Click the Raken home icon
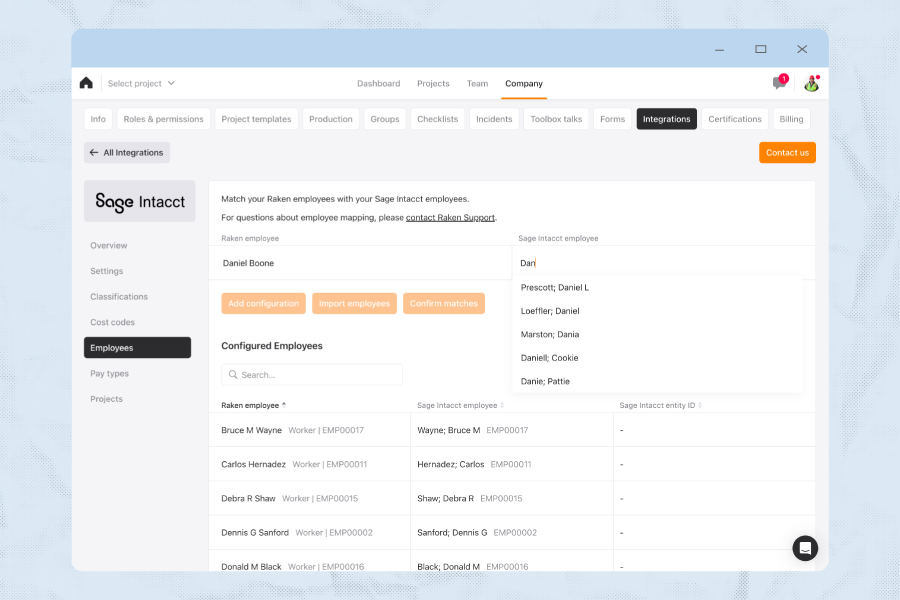The image size is (900, 600). click(x=86, y=83)
